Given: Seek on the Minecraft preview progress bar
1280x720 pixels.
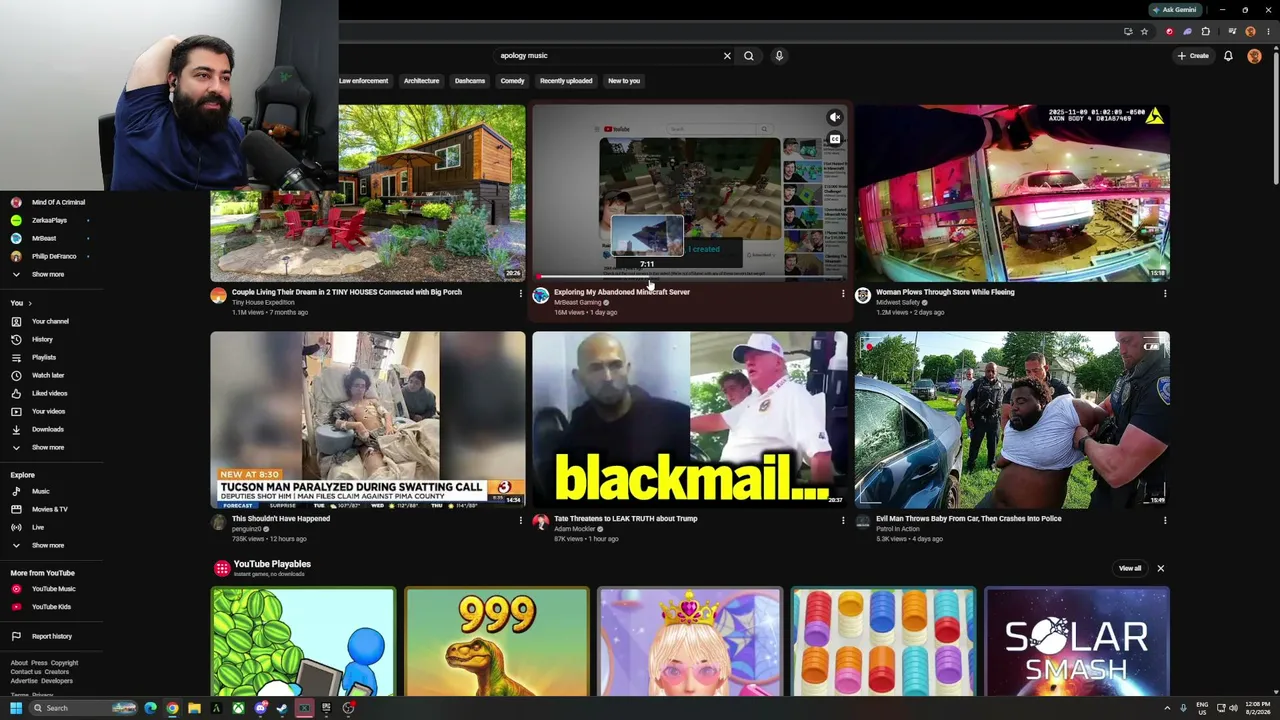Looking at the screenshot, I should click(x=690, y=276).
